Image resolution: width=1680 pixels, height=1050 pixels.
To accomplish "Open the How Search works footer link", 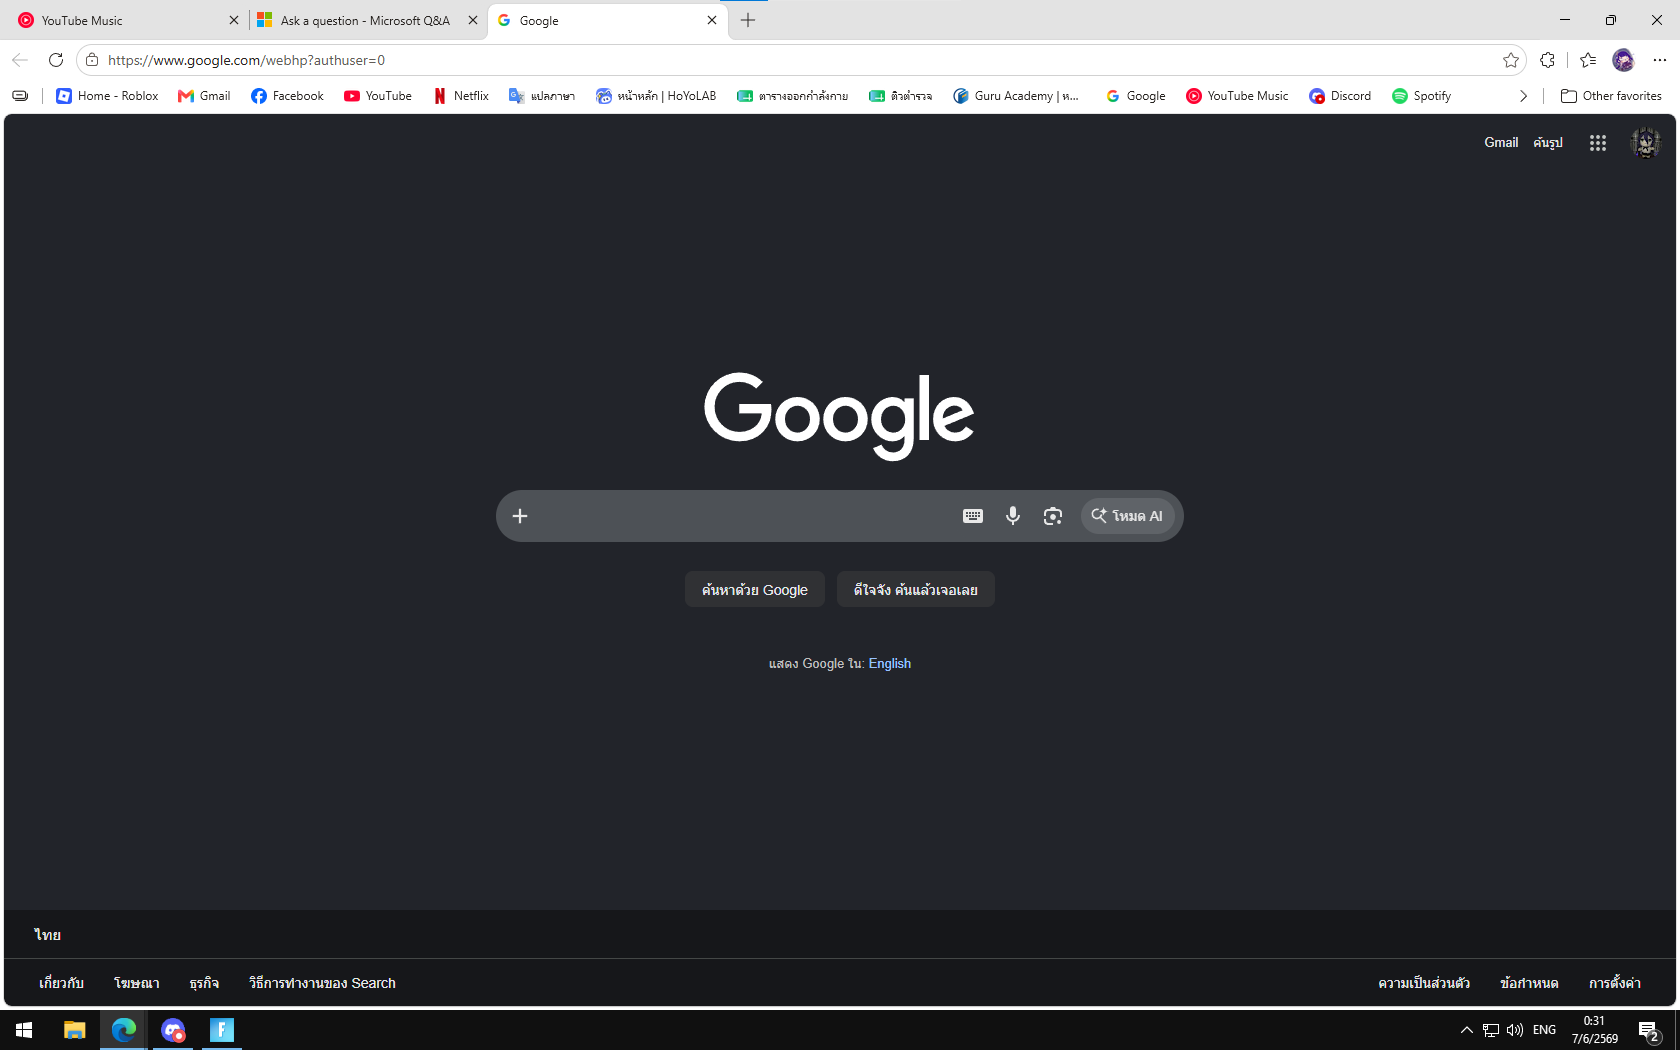I will pyautogui.click(x=322, y=983).
